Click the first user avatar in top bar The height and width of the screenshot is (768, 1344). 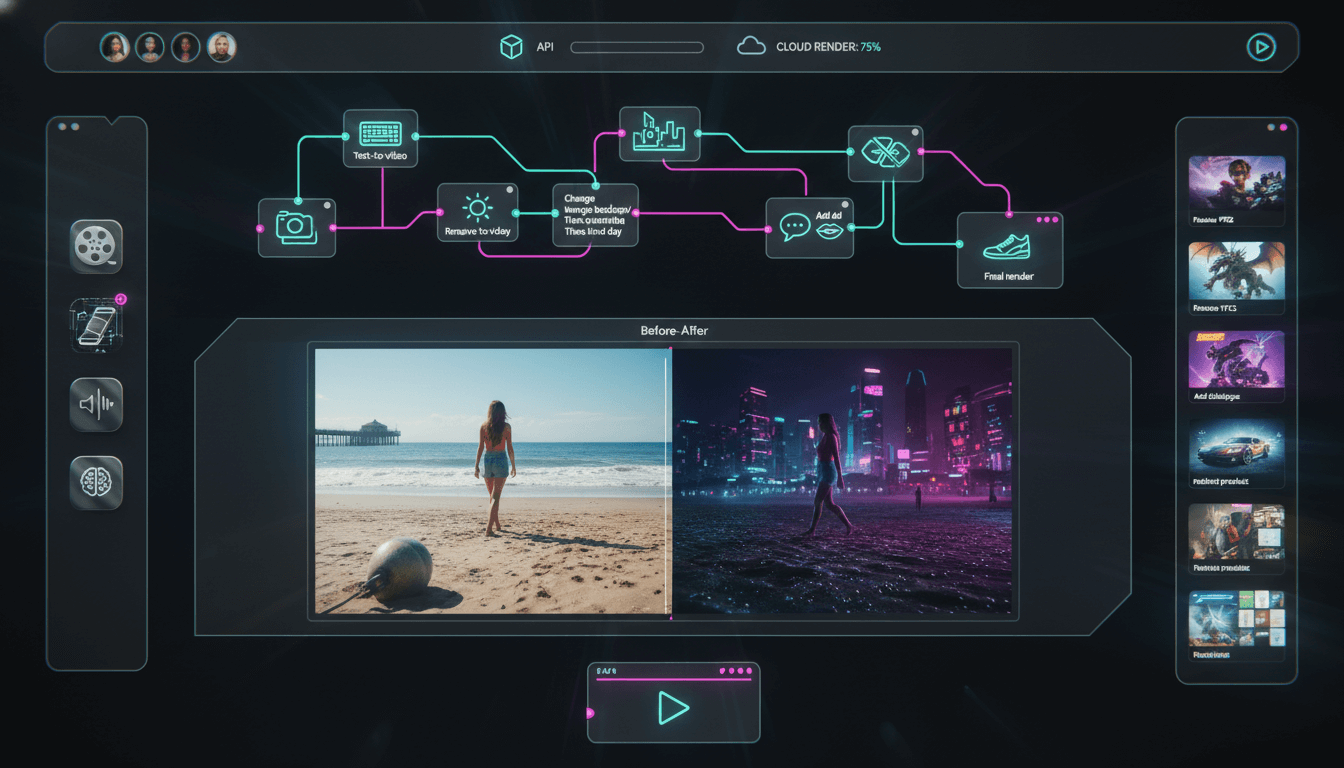(115, 47)
